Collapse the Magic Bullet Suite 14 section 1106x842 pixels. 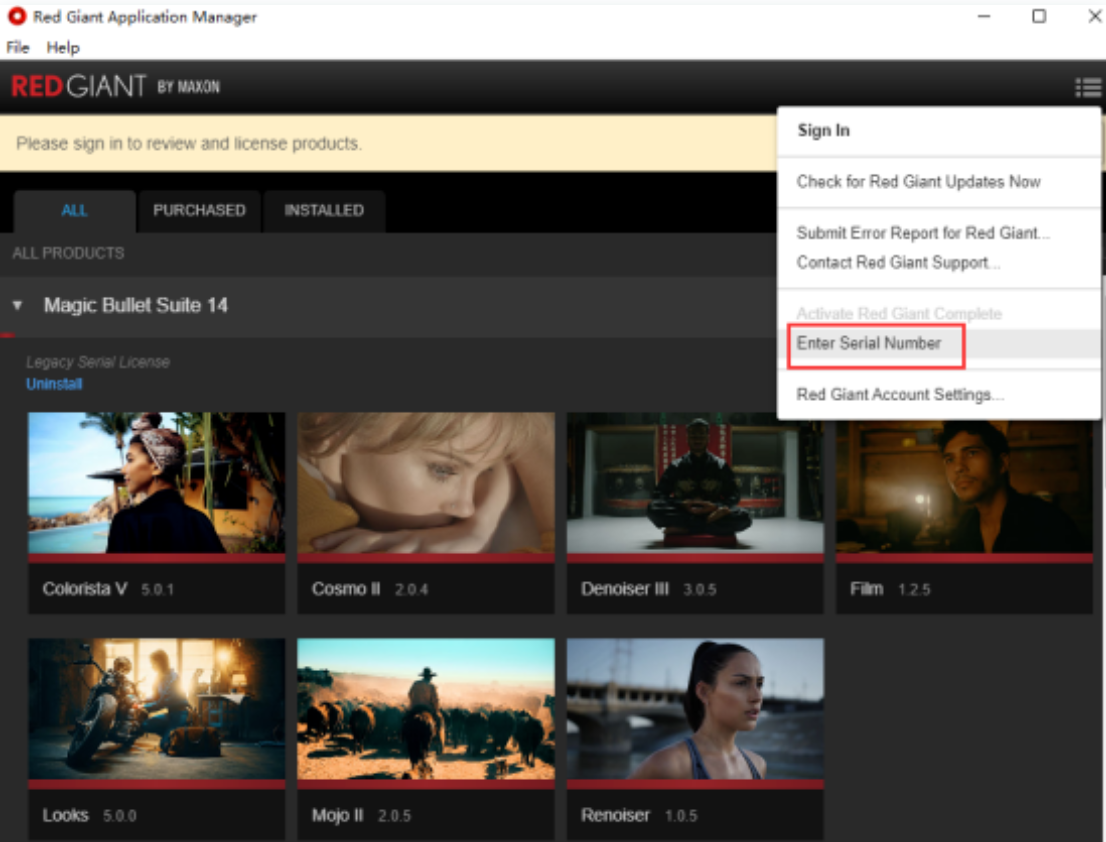coord(18,305)
